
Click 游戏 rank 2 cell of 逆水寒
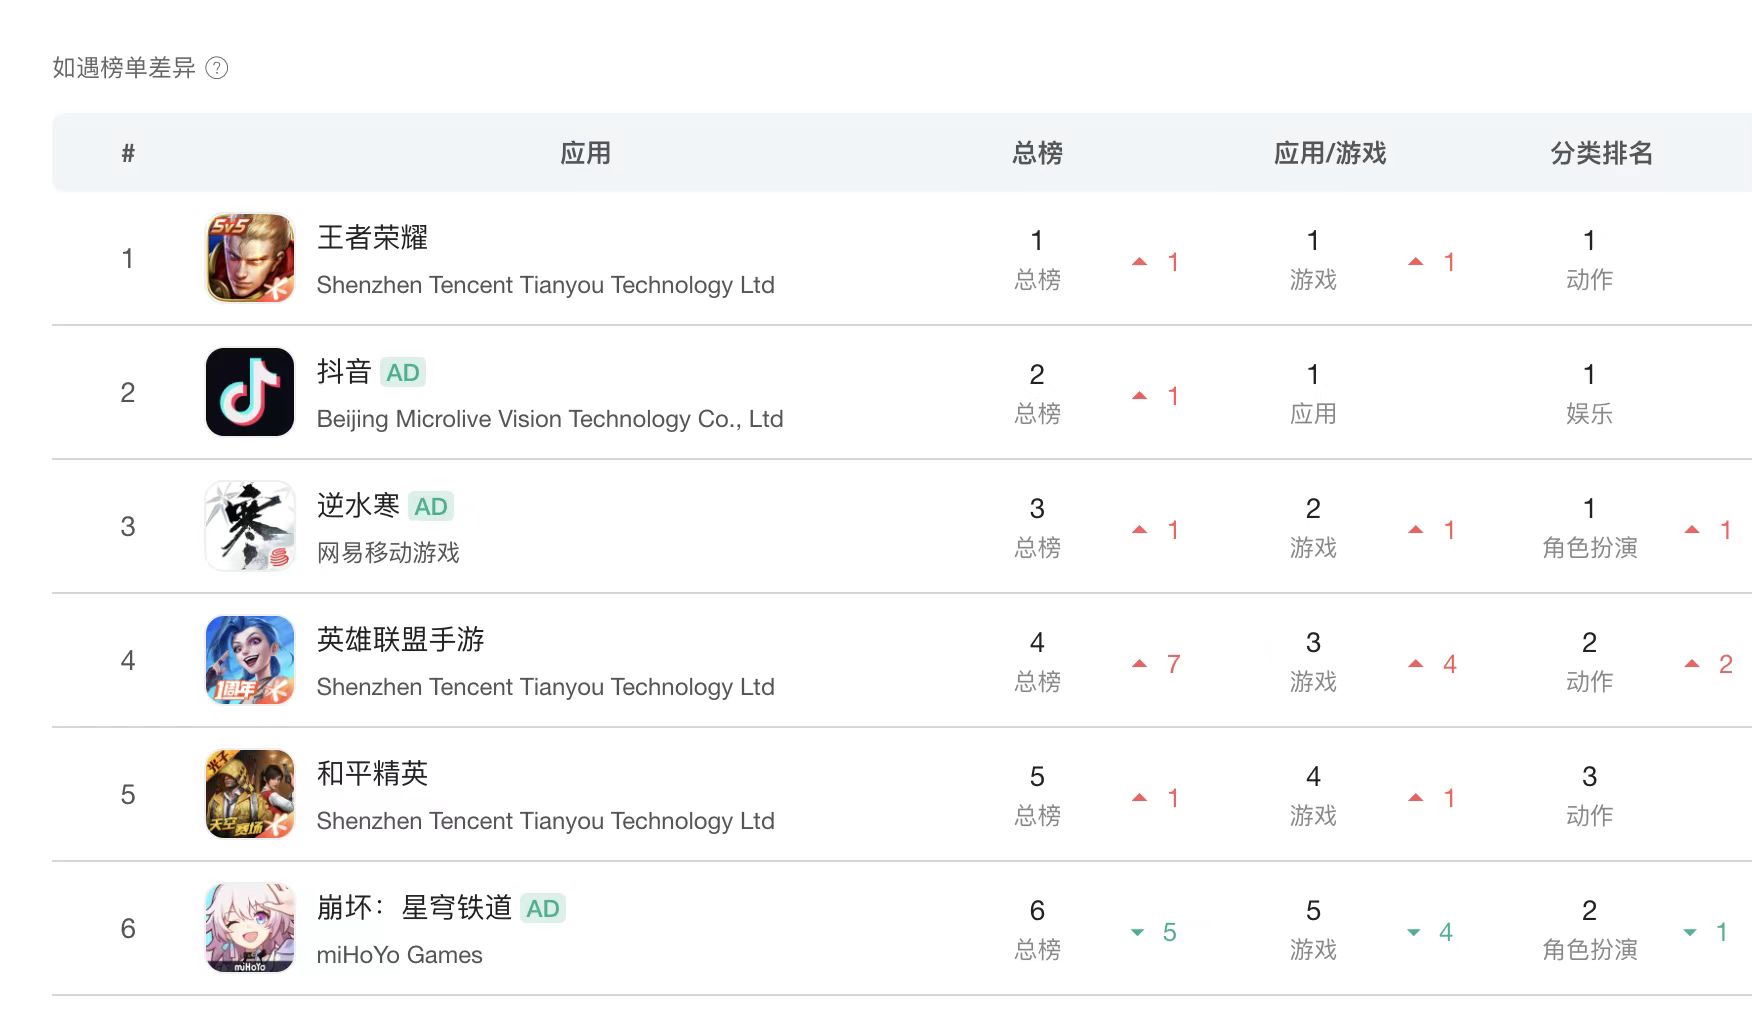(1313, 526)
